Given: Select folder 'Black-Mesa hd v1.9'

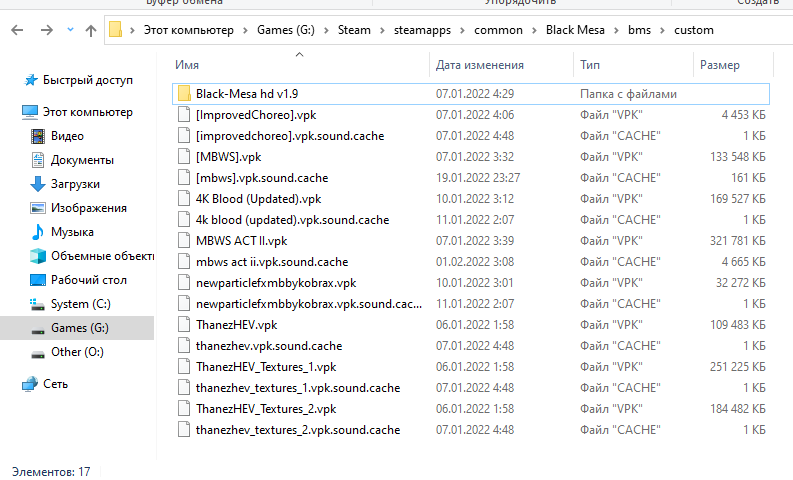Looking at the screenshot, I should [x=247, y=94].
